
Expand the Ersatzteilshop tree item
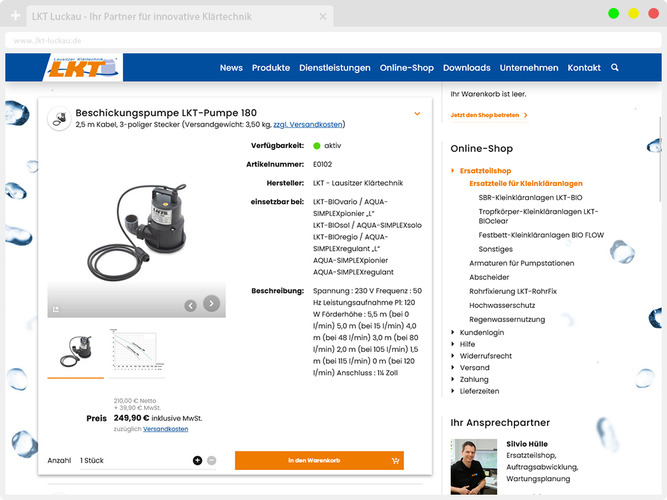485,171
